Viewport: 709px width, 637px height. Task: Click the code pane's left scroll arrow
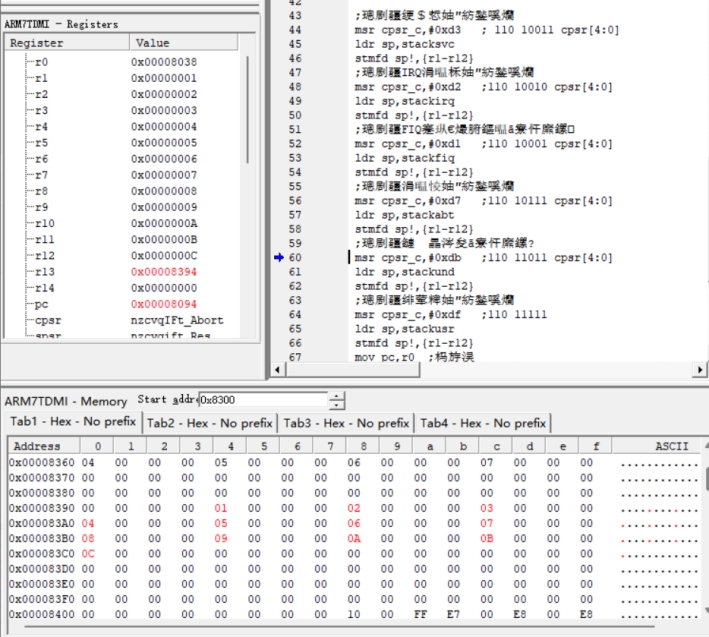[277, 370]
